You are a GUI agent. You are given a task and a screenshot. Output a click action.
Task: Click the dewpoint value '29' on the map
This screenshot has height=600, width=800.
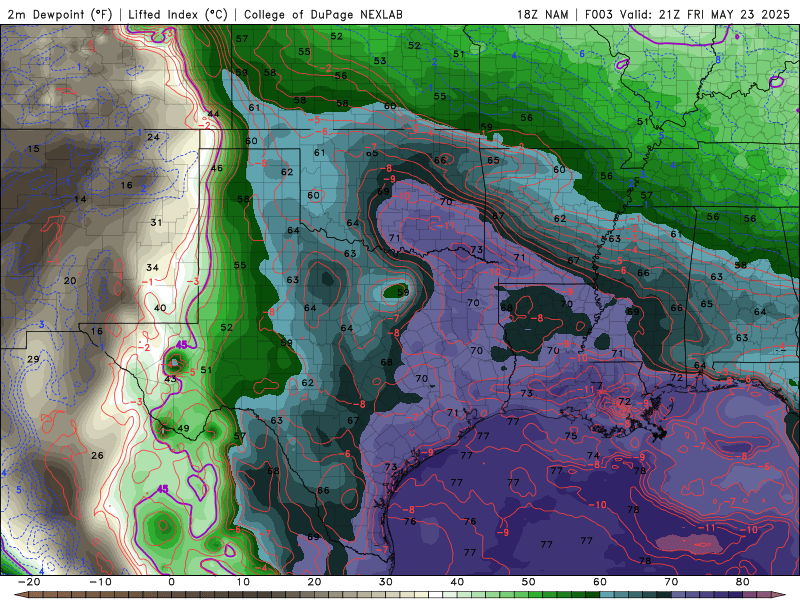[x=33, y=359]
